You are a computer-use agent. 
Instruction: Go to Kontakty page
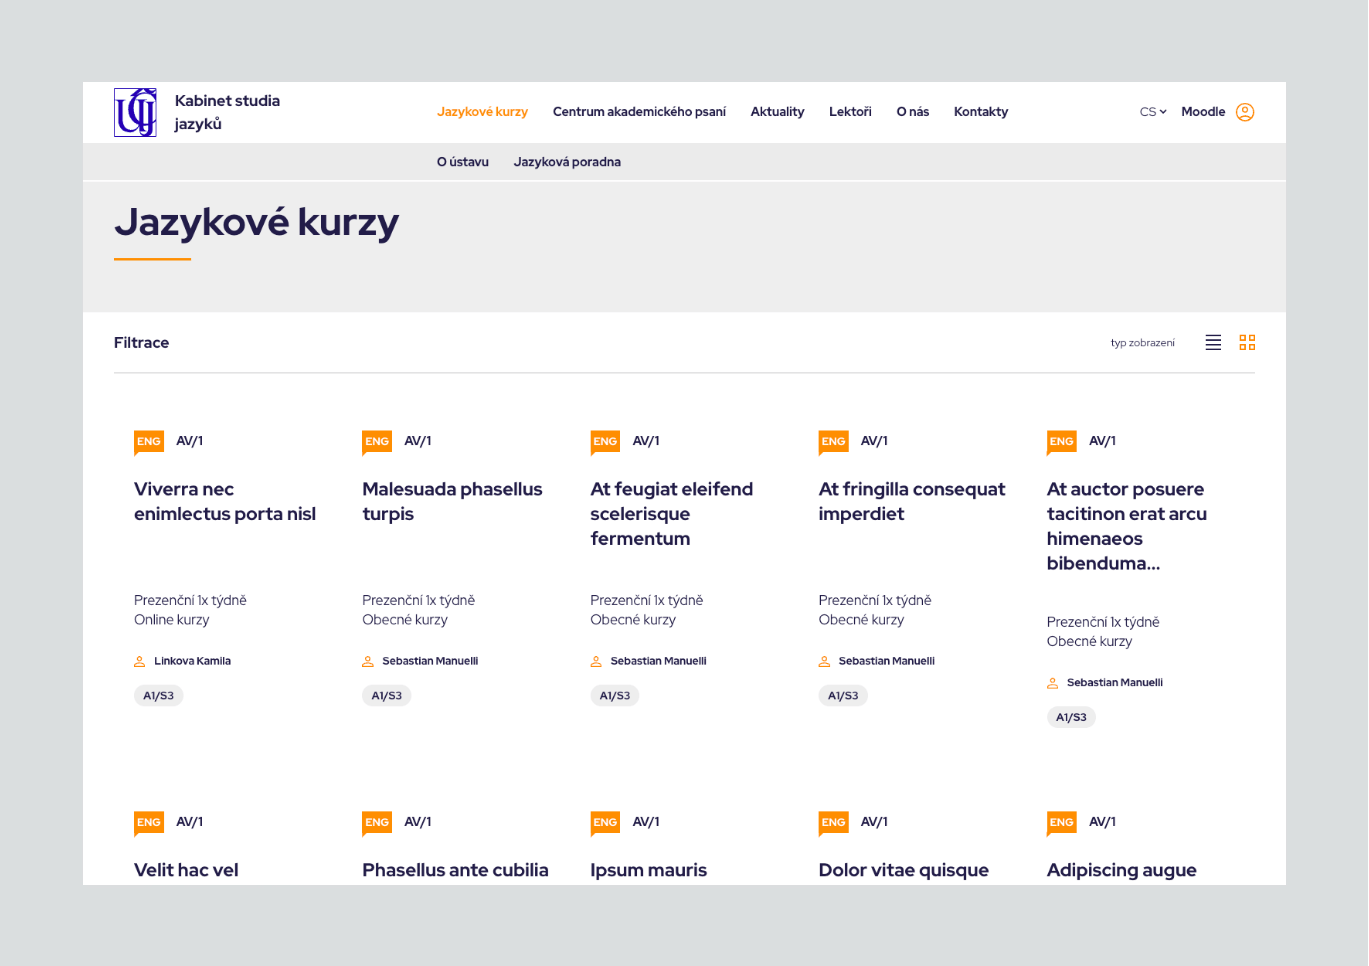tap(981, 112)
